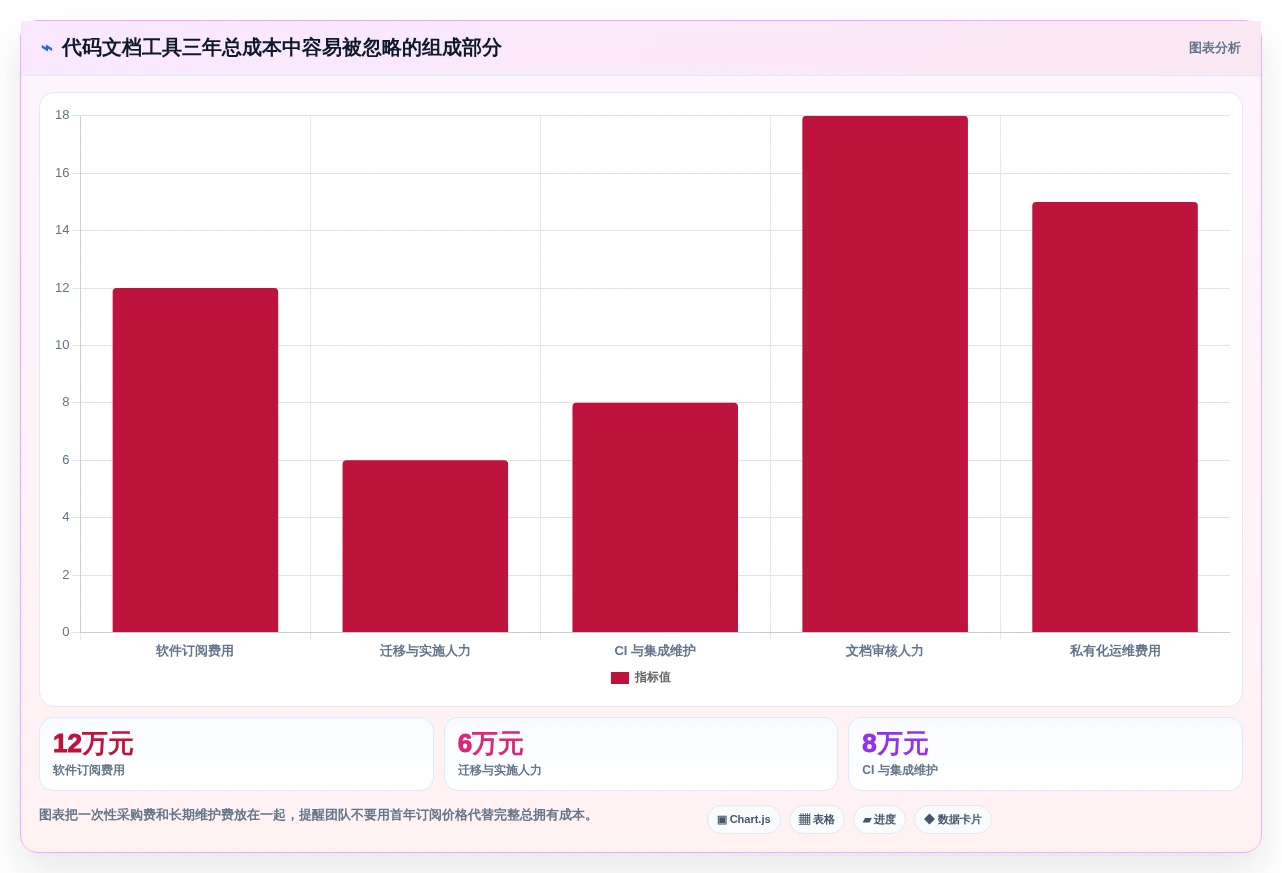This screenshot has width=1282, height=873.
Task: Click the y-axis value 10
Action: tap(62, 345)
